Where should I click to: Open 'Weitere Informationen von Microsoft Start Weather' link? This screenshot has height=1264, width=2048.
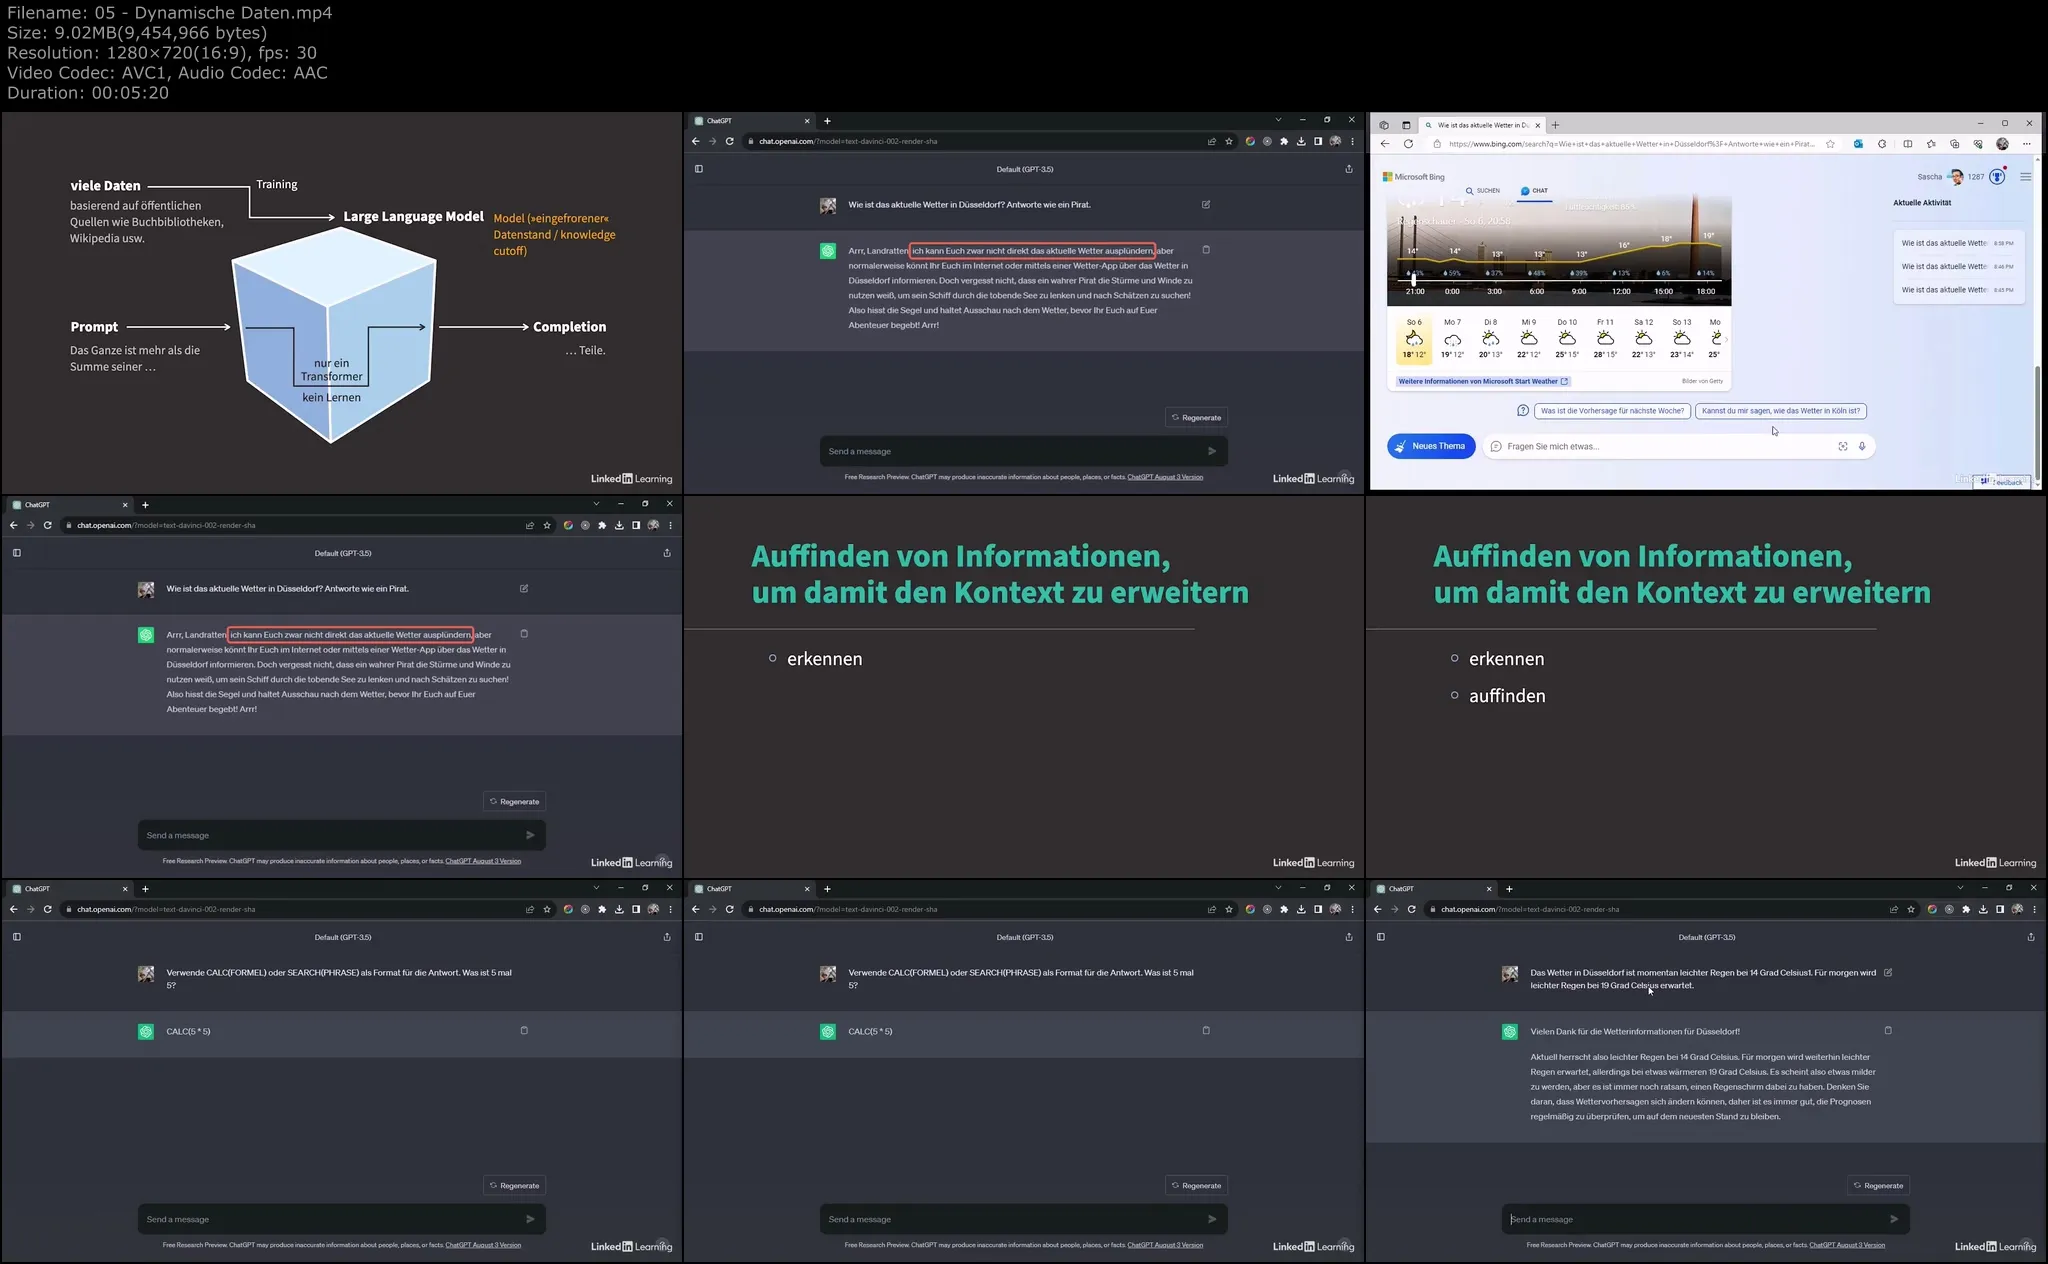(x=1484, y=381)
